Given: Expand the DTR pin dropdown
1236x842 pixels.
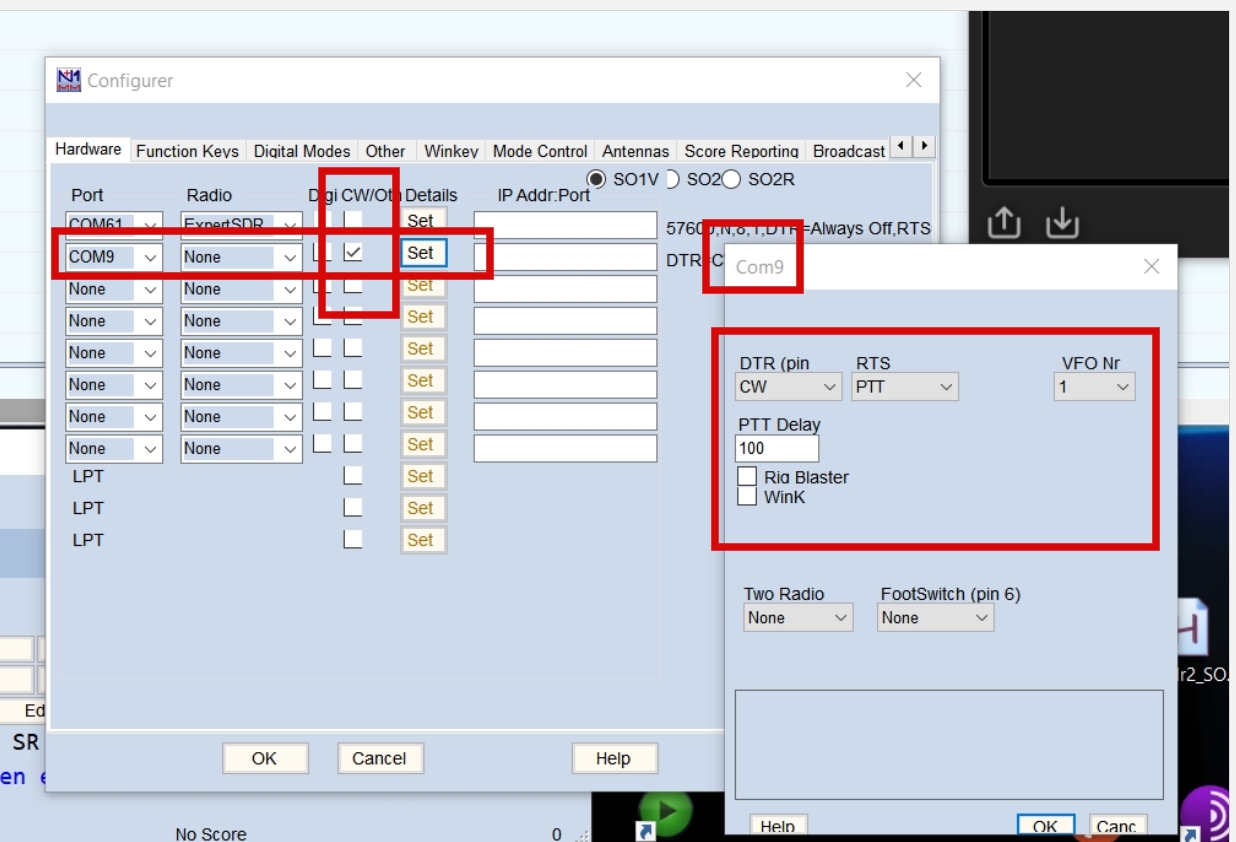Looking at the screenshot, I should tap(789, 387).
